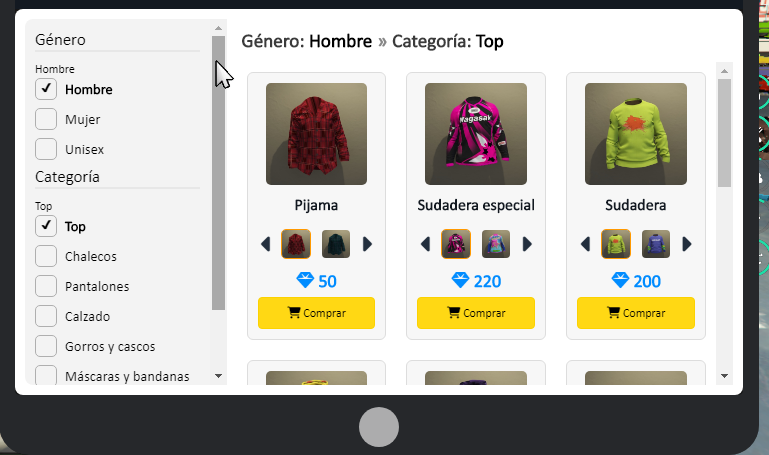Open the lime green Sudadera product image

click(x=636, y=134)
